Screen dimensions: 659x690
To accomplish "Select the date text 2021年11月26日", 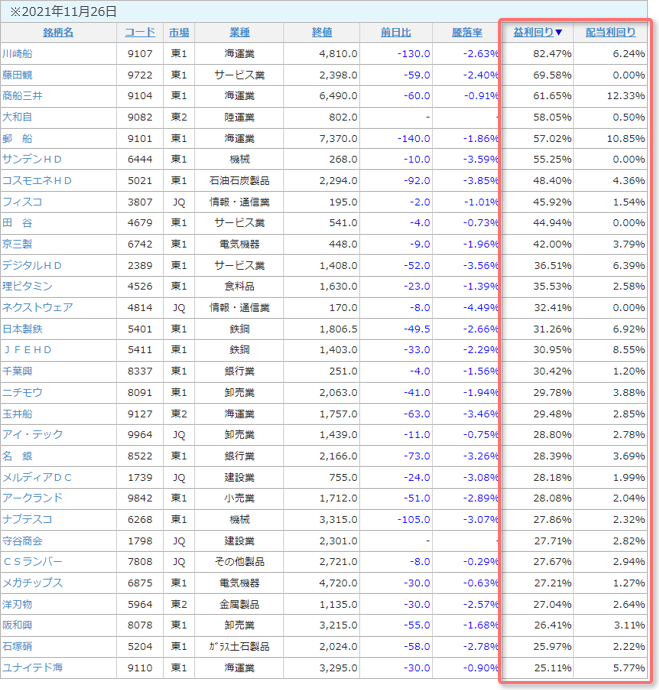I will click(69, 12).
